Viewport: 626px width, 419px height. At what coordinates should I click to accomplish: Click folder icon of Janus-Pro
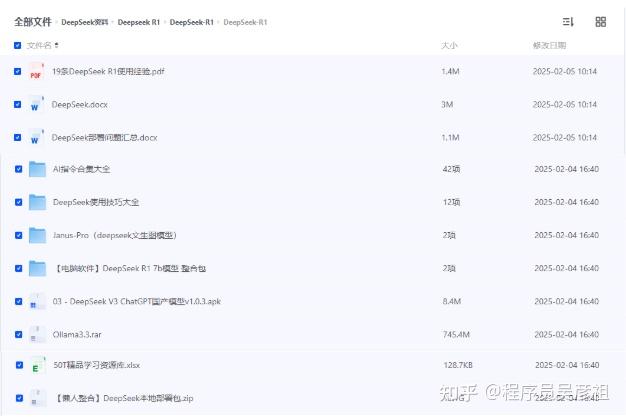[37, 235]
